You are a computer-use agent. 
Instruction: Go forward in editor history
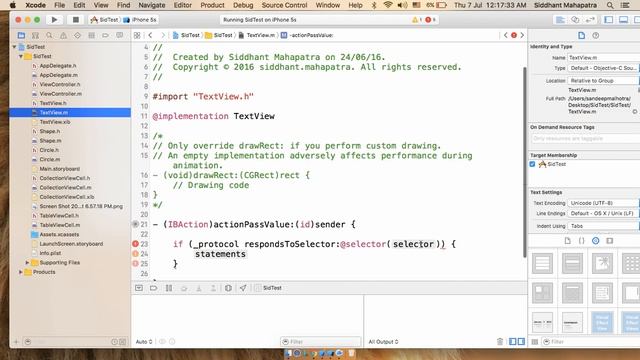163,36
